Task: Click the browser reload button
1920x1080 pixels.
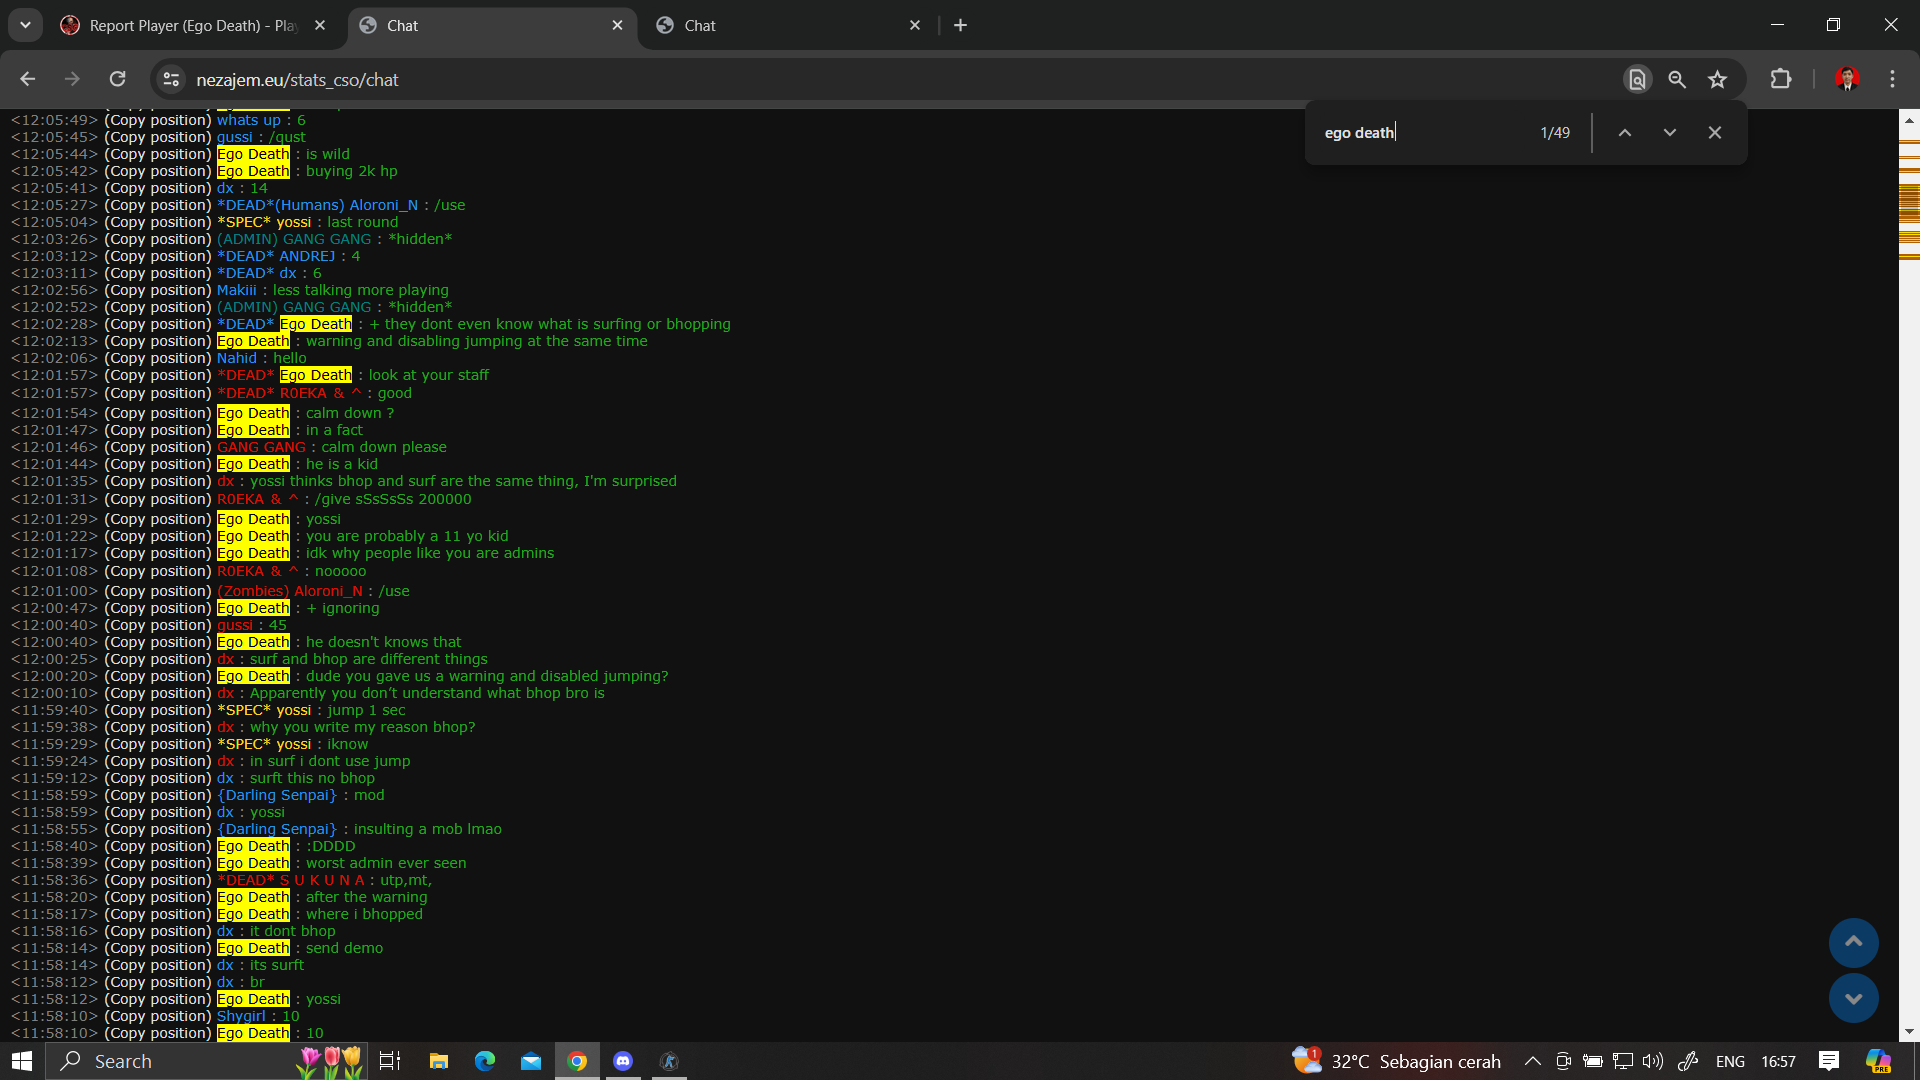Action: coord(118,79)
